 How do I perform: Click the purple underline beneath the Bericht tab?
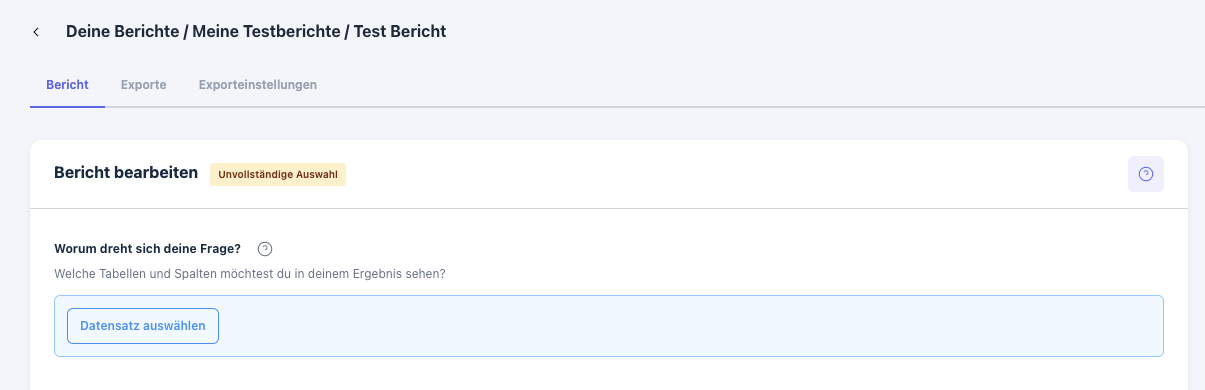tap(67, 106)
